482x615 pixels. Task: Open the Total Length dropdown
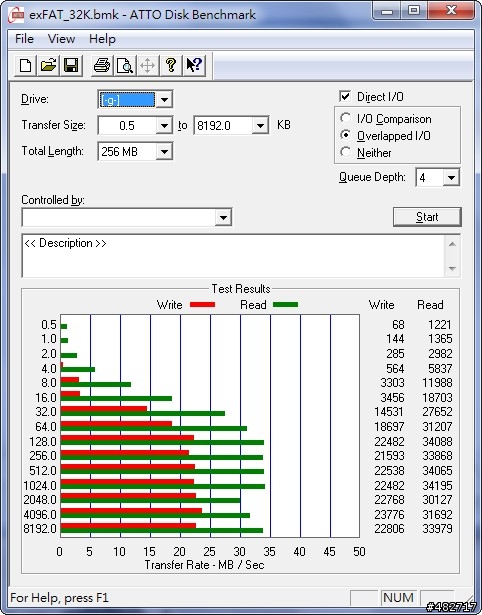164,151
